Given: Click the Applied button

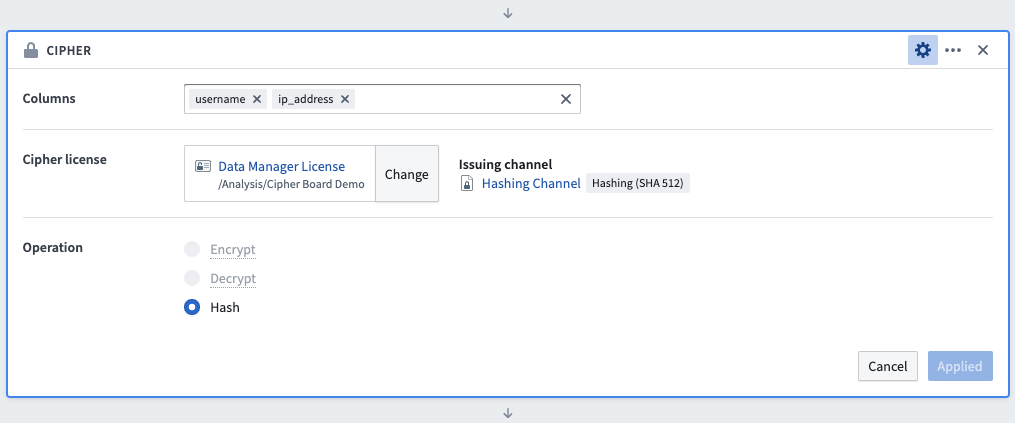Looking at the screenshot, I should point(959,366).
